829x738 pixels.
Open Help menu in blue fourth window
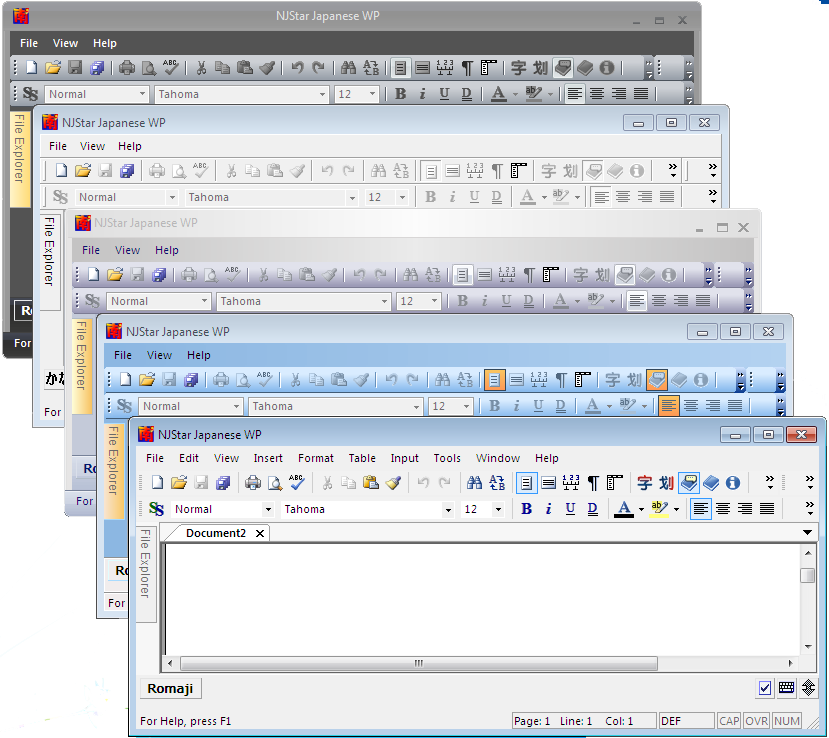tap(198, 355)
